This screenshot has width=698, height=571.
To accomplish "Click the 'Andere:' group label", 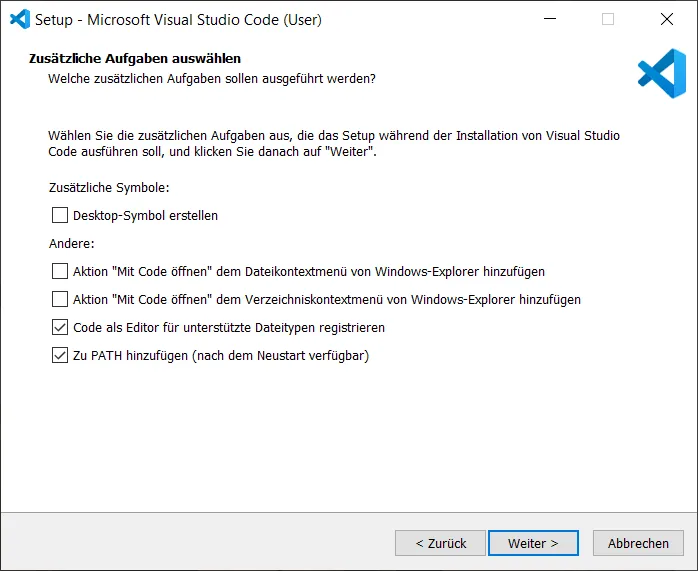I will tap(71, 243).
